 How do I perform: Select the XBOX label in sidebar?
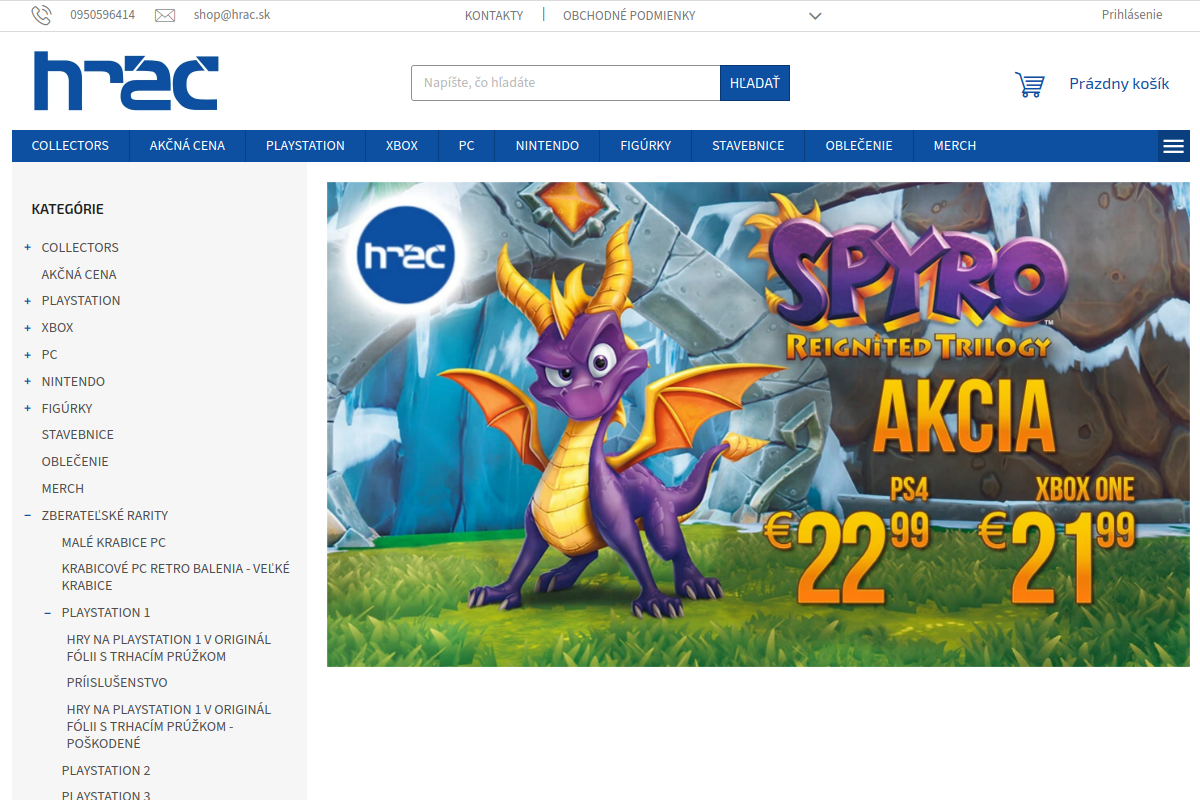[x=57, y=328]
